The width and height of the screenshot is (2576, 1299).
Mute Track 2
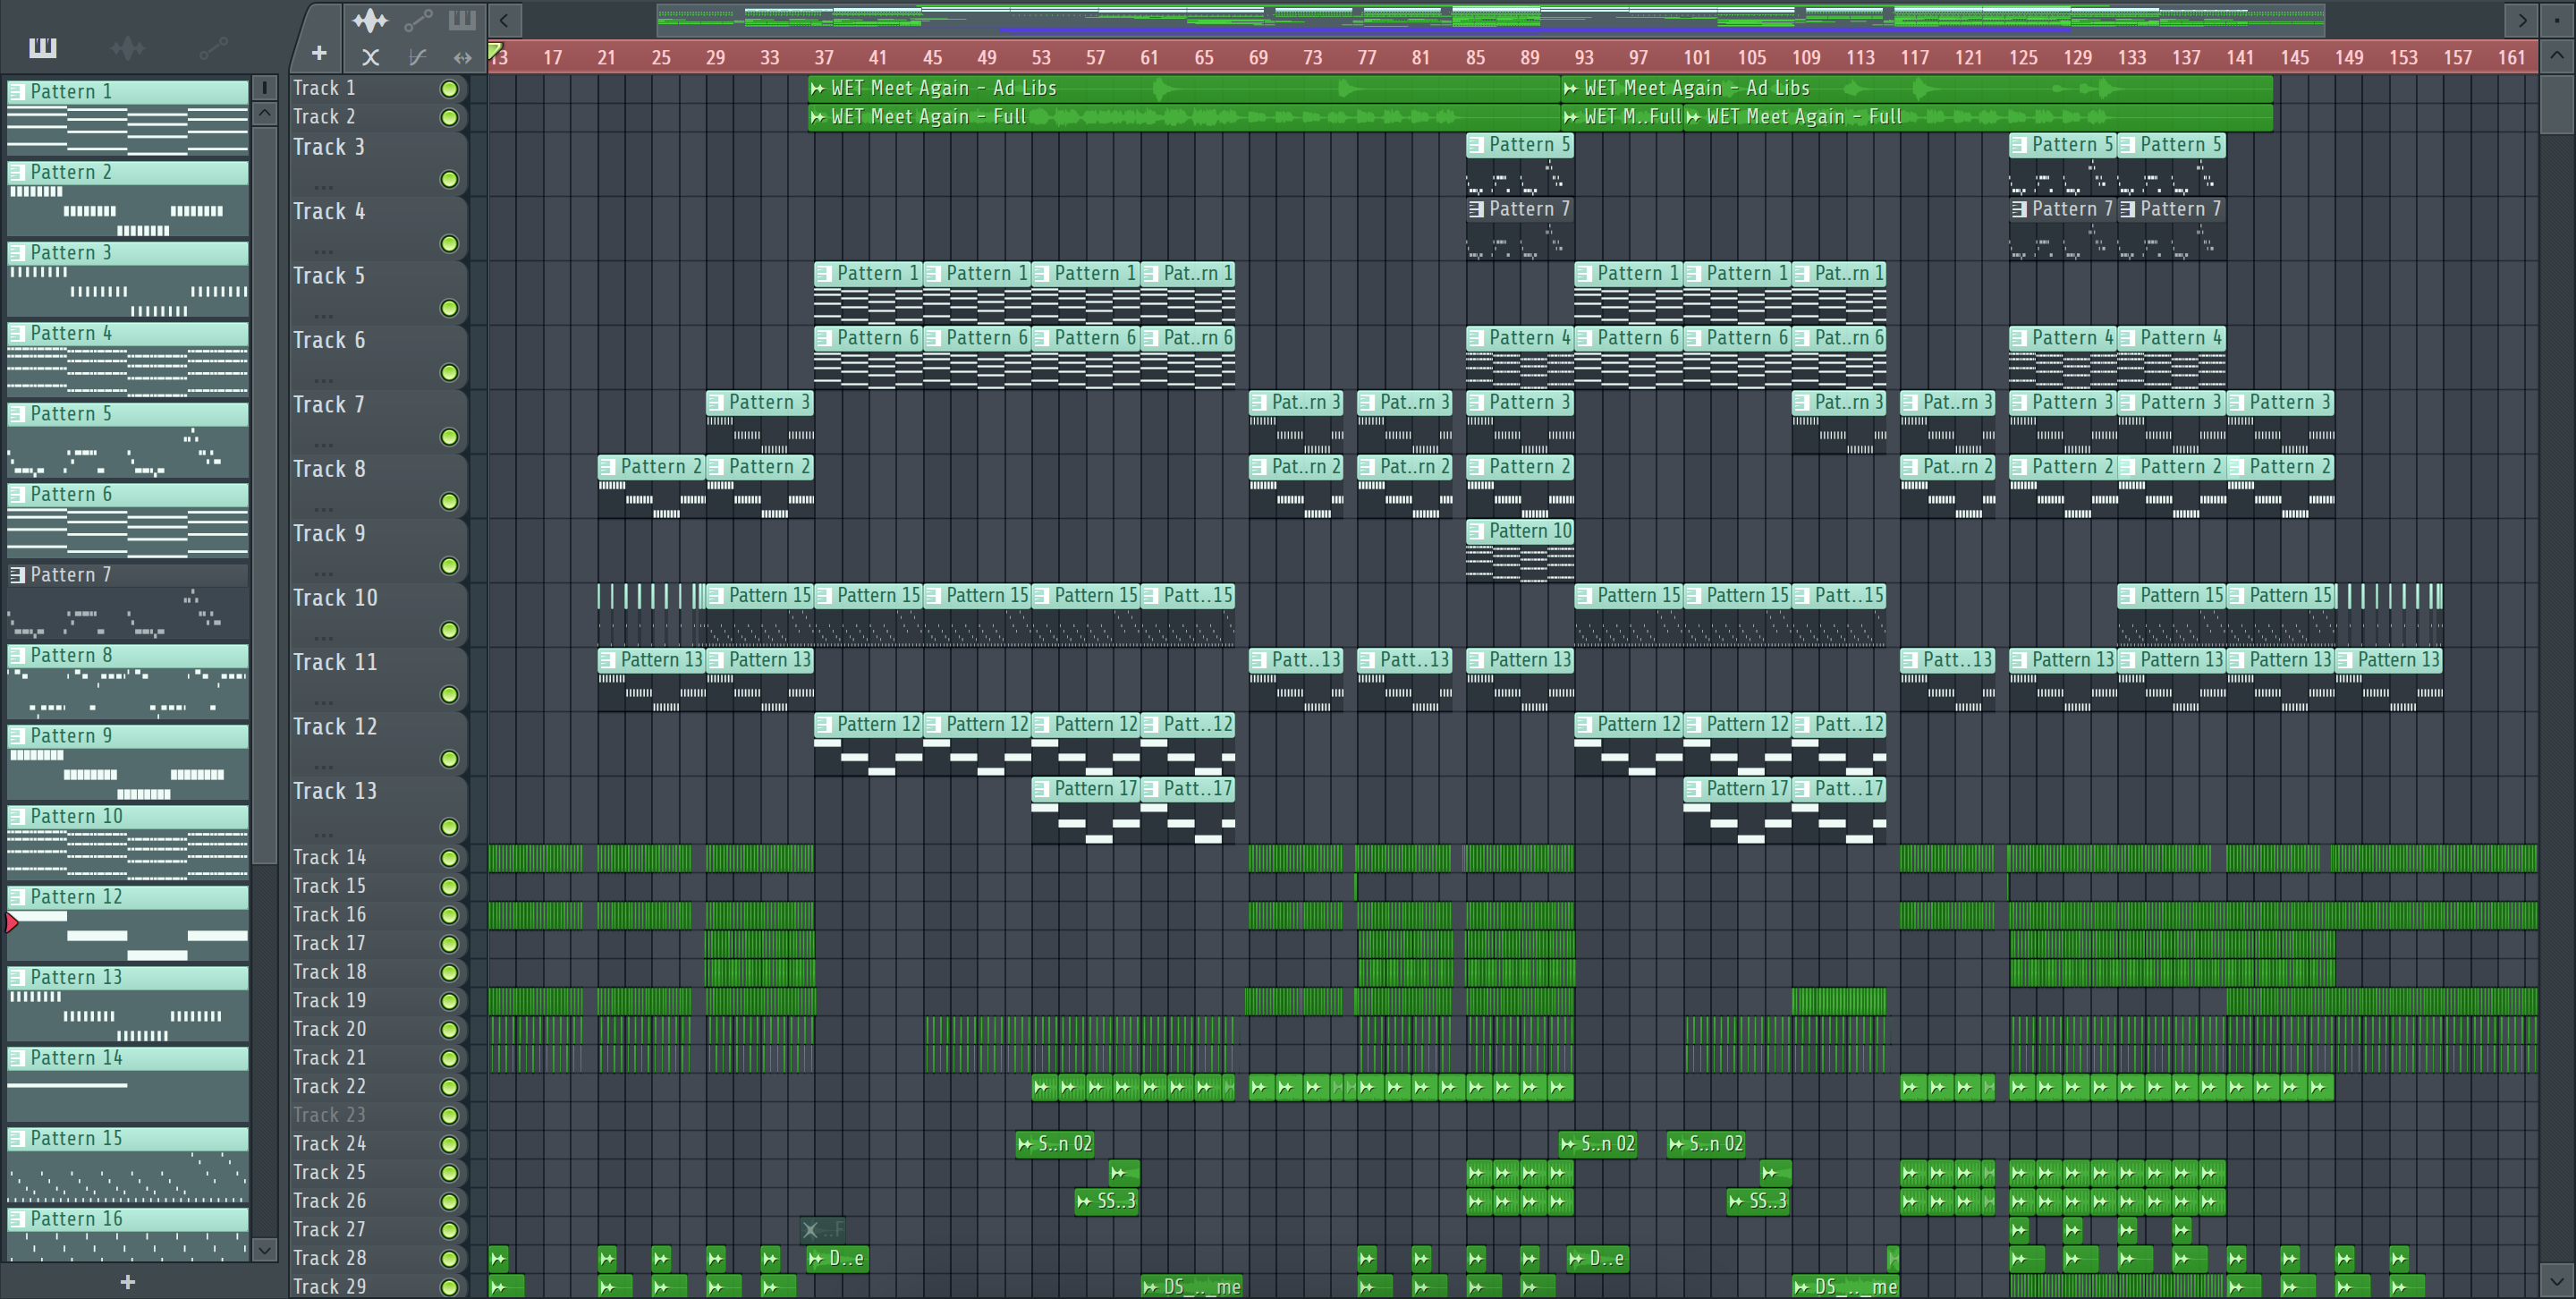click(x=450, y=118)
